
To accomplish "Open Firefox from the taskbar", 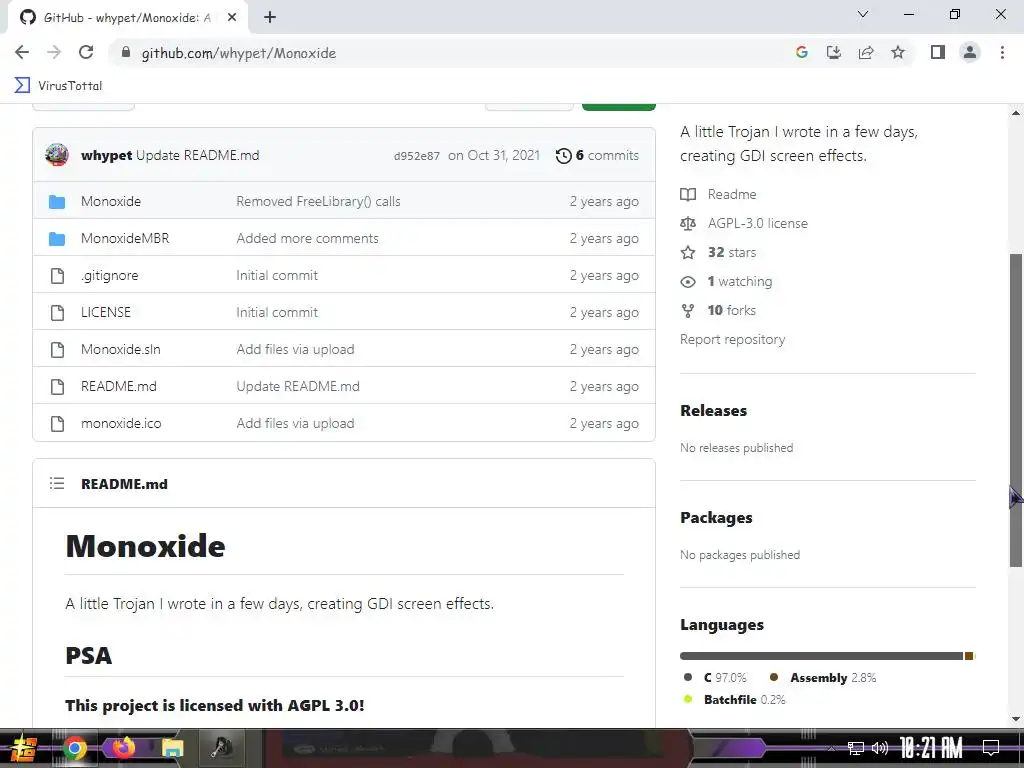I will [x=123, y=747].
